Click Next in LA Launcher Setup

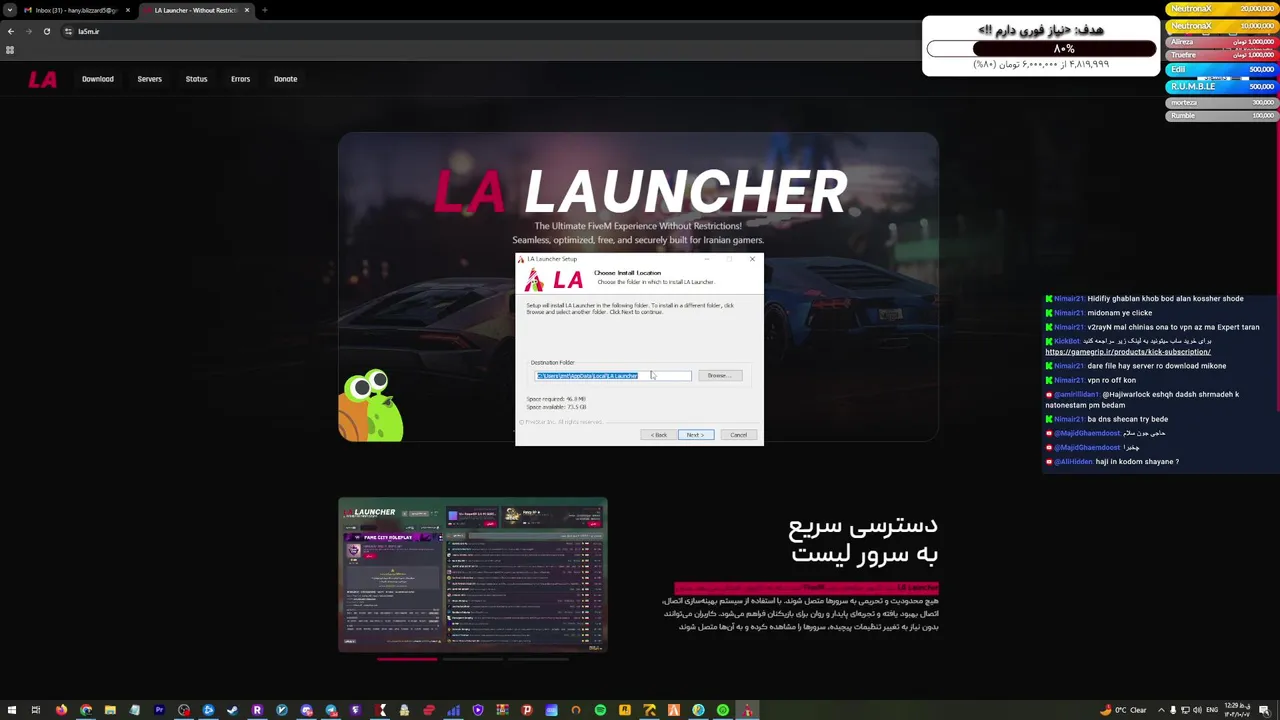pyautogui.click(x=695, y=435)
